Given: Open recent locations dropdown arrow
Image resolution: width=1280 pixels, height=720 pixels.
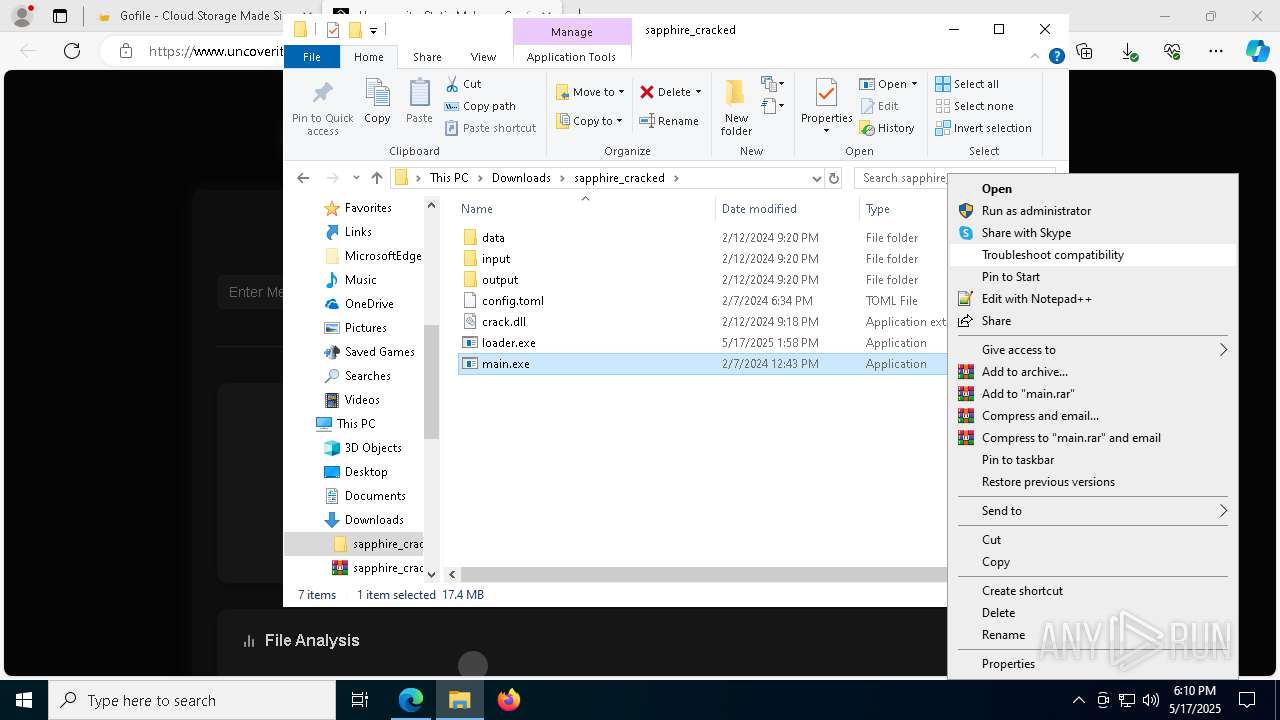Looking at the screenshot, I should click(x=356, y=178).
